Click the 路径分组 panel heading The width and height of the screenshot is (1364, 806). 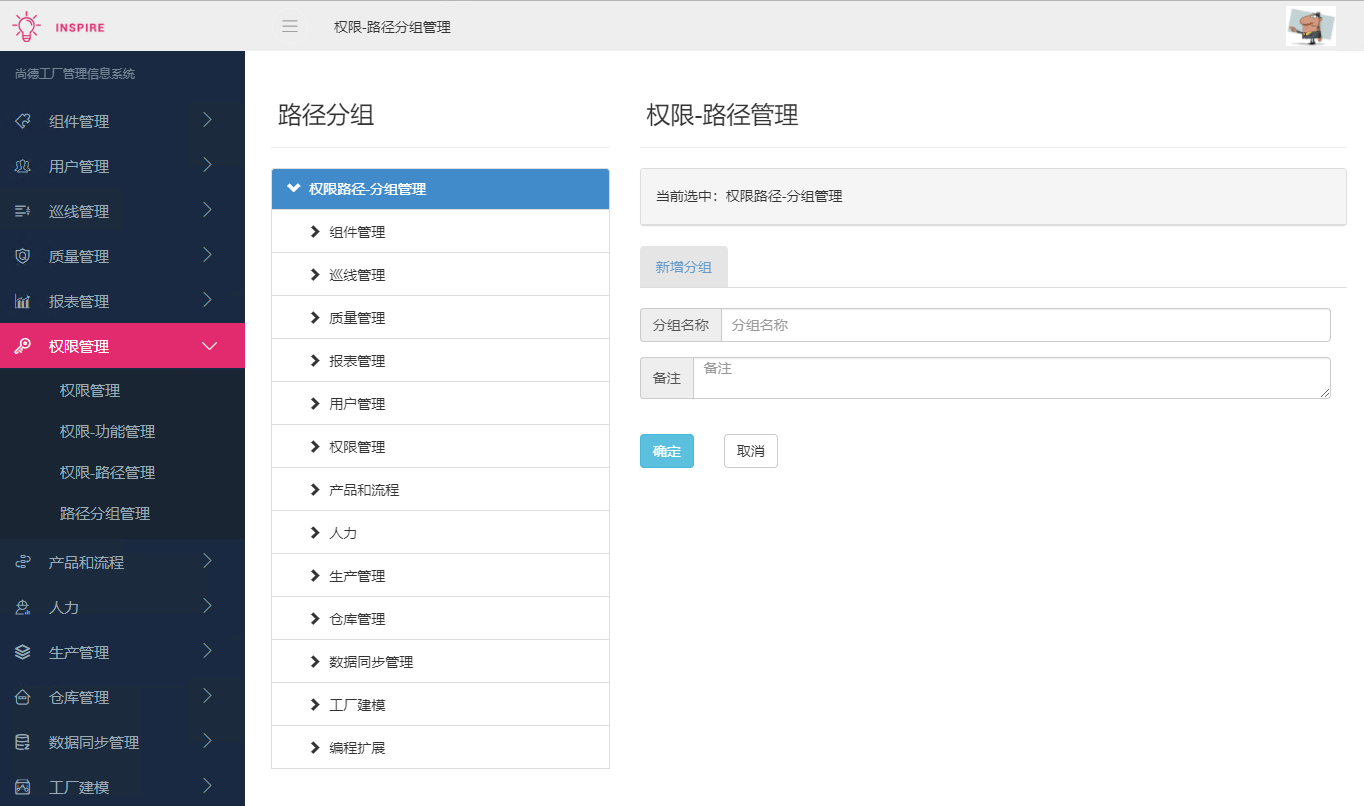click(326, 115)
